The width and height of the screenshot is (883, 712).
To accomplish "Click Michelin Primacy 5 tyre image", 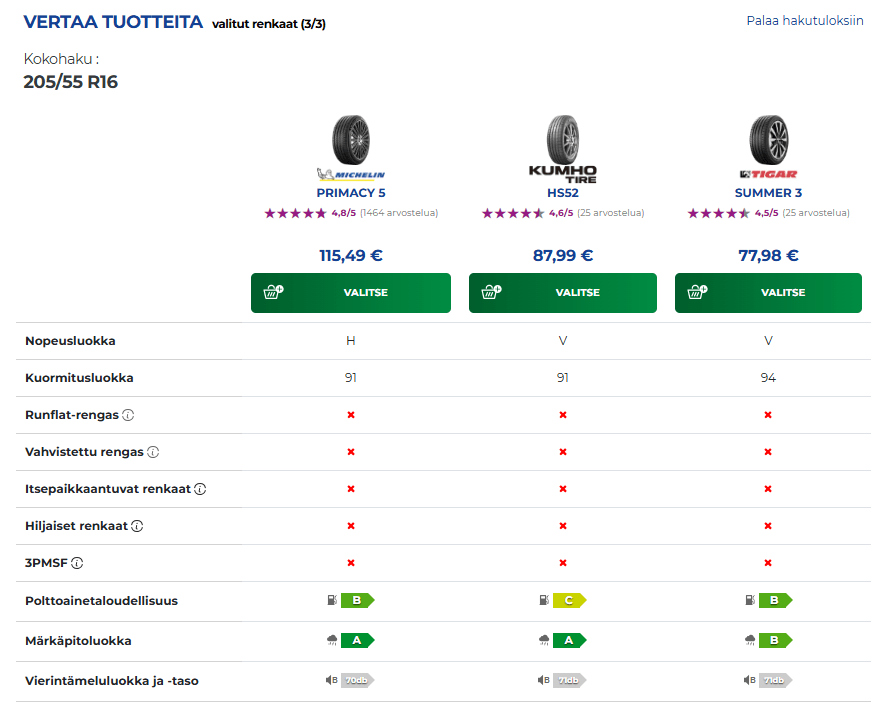I will pyautogui.click(x=351, y=140).
